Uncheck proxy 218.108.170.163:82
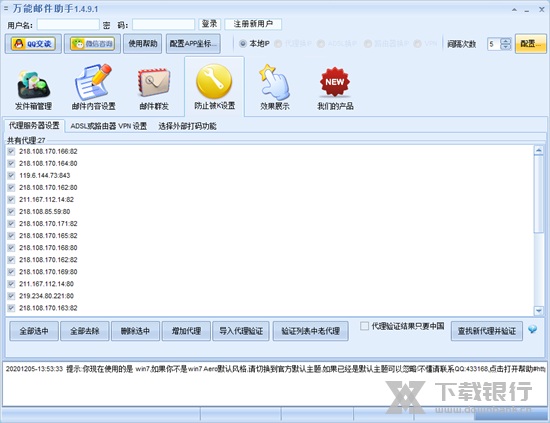Image resolution: width=550 pixels, height=423 pixels. pyautogui.click(x=11, y=308)
